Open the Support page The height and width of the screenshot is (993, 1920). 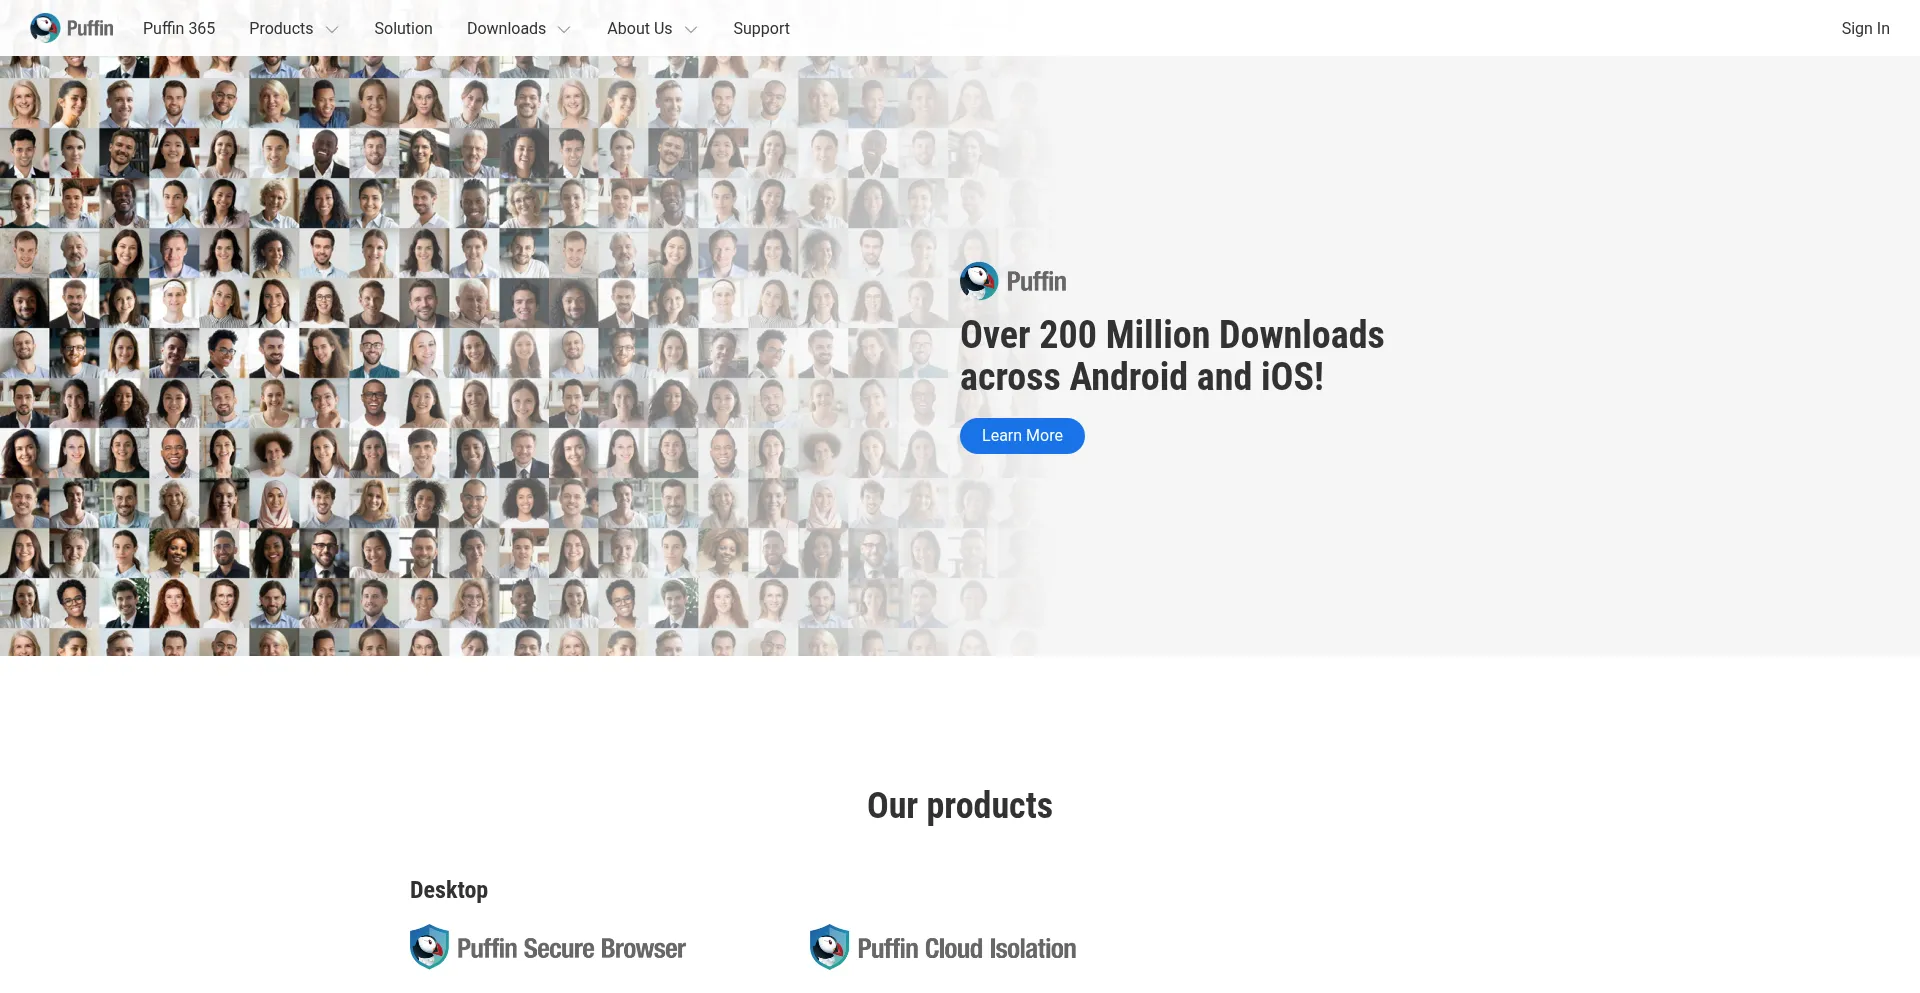click(761, 28)
